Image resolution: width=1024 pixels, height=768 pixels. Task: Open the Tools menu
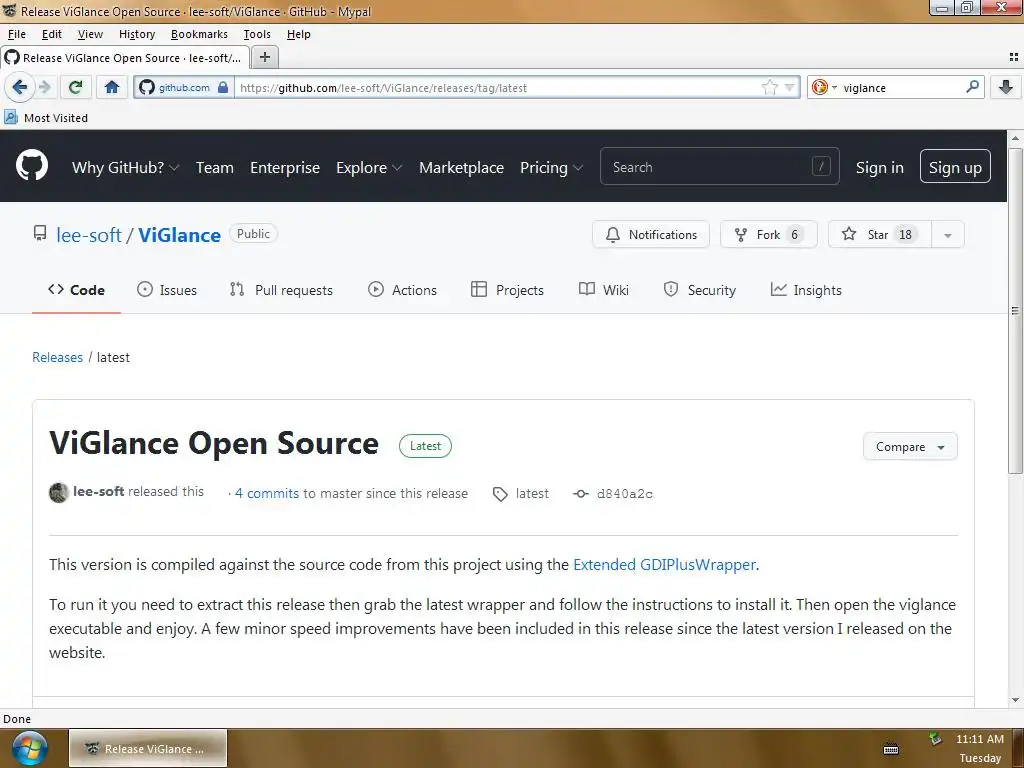(257, 34)
